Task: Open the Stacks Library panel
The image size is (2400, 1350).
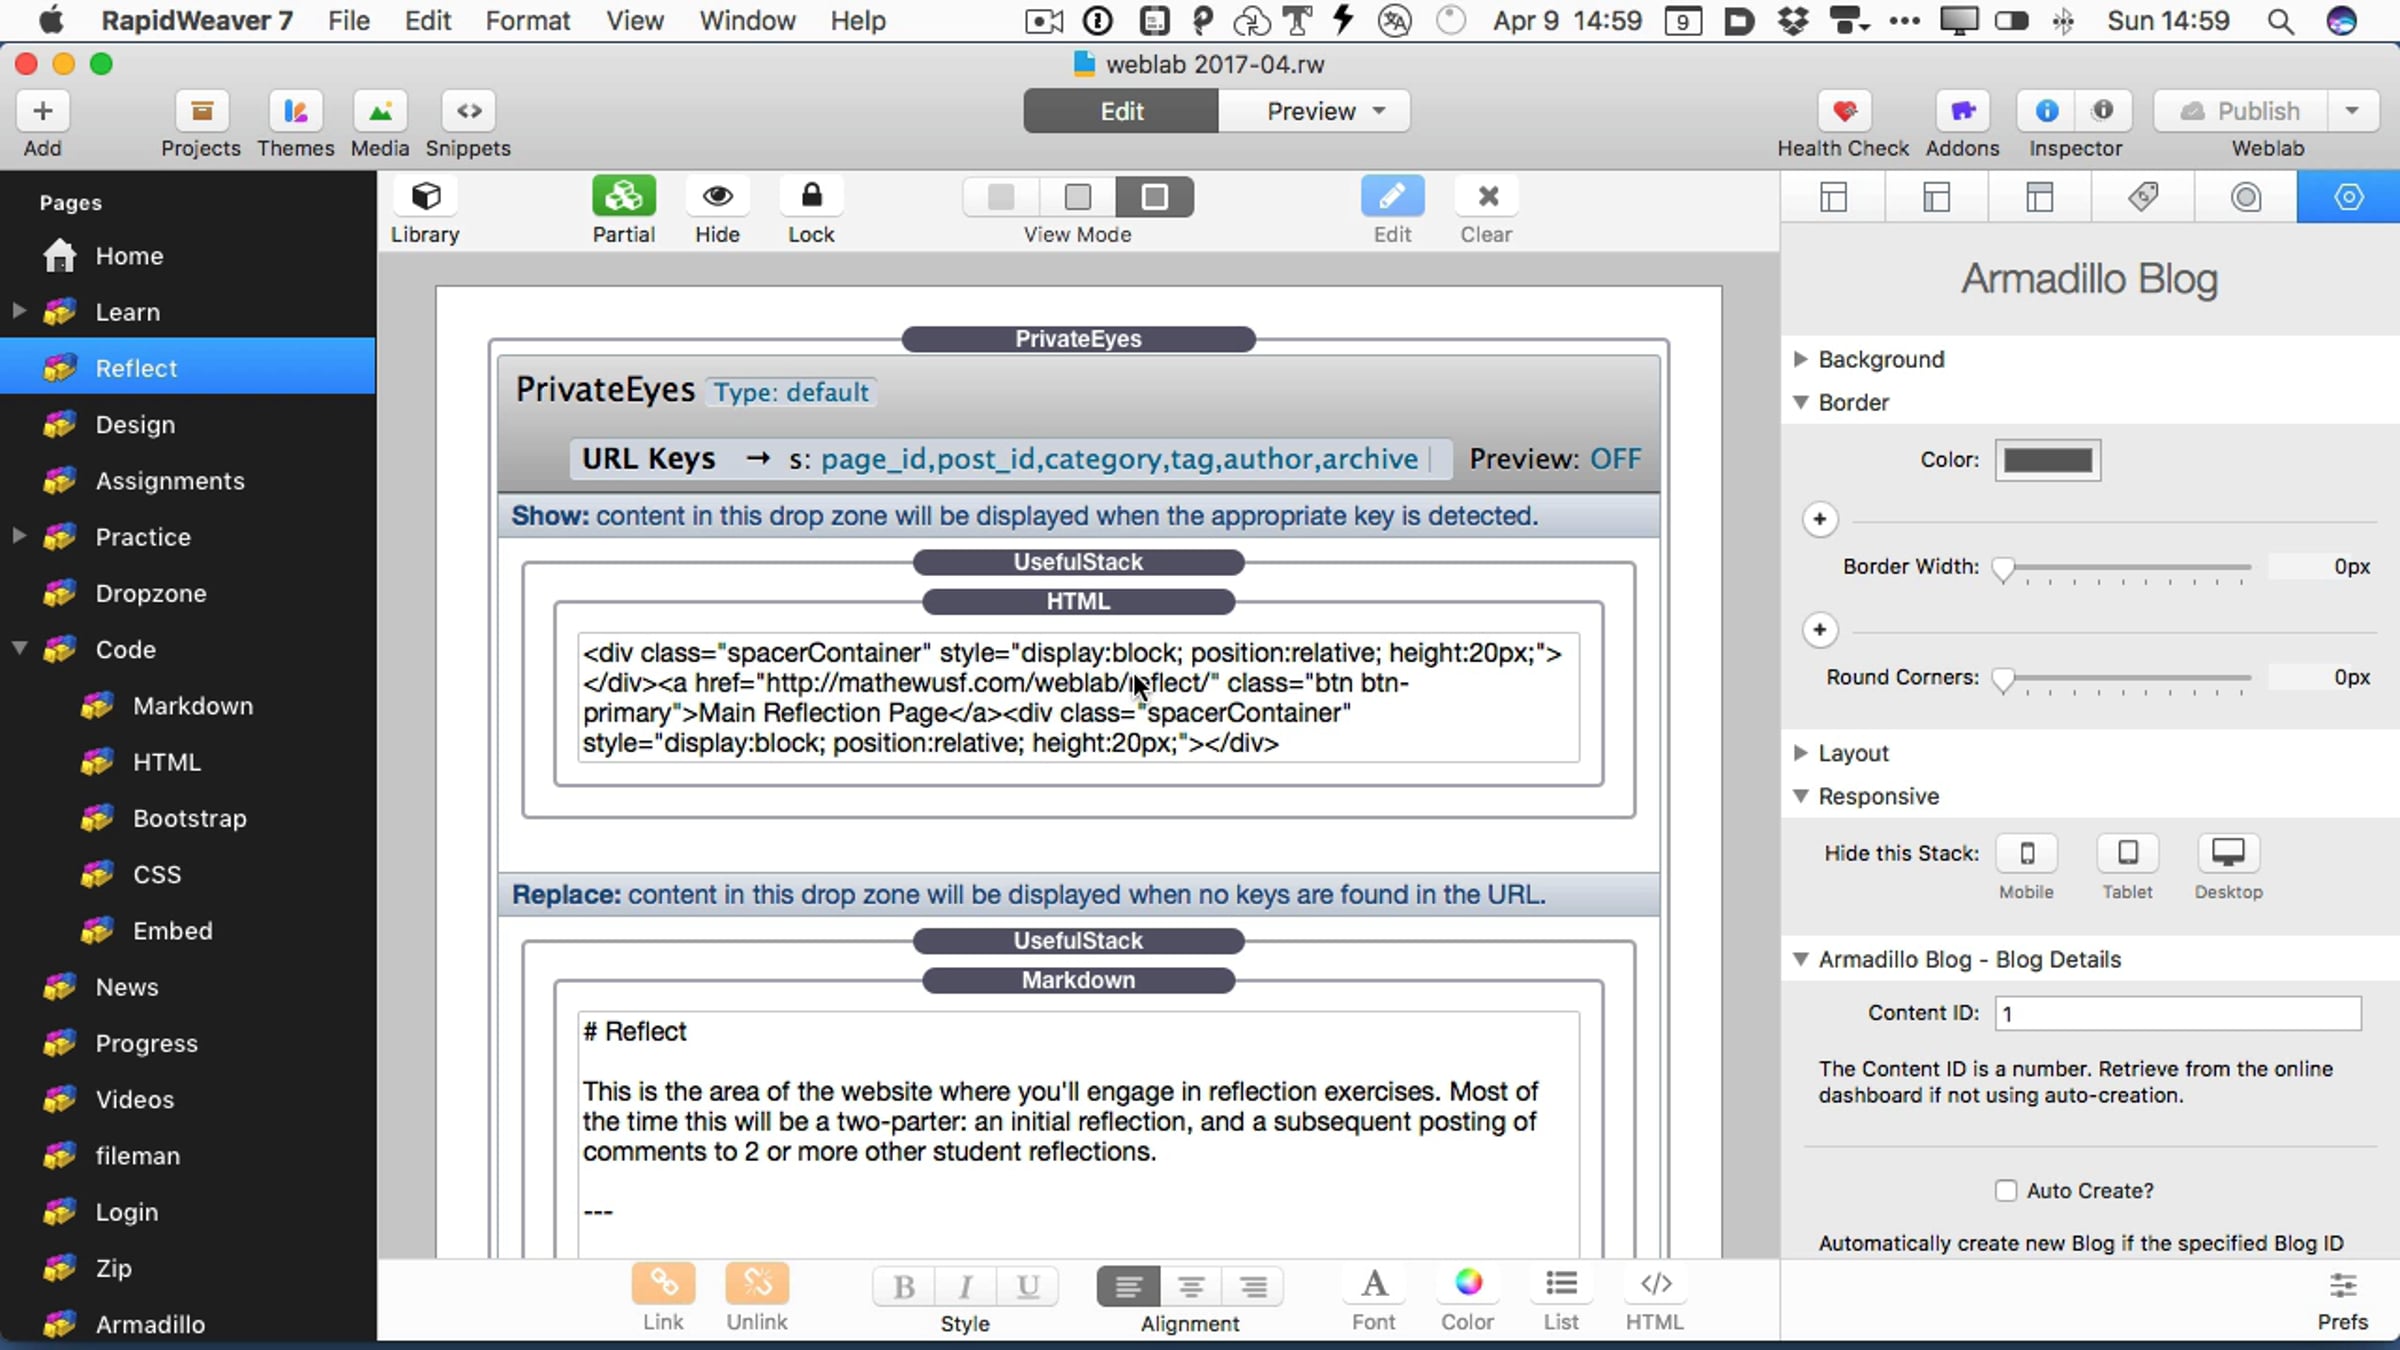Action: pyautogui.click(x=425, y=197)
